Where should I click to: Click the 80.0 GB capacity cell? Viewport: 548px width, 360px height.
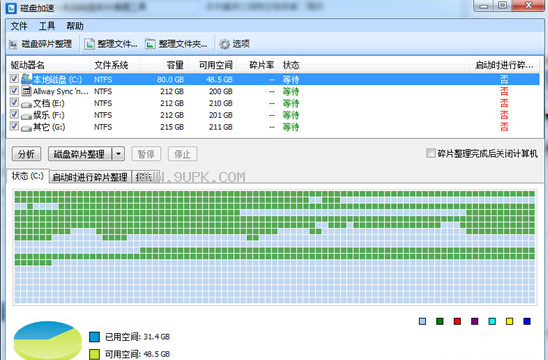coord(171,80)
